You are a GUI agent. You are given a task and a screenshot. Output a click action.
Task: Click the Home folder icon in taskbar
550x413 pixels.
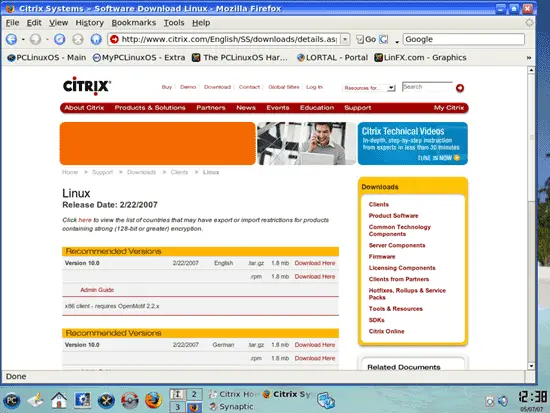[x=59, y=400]
